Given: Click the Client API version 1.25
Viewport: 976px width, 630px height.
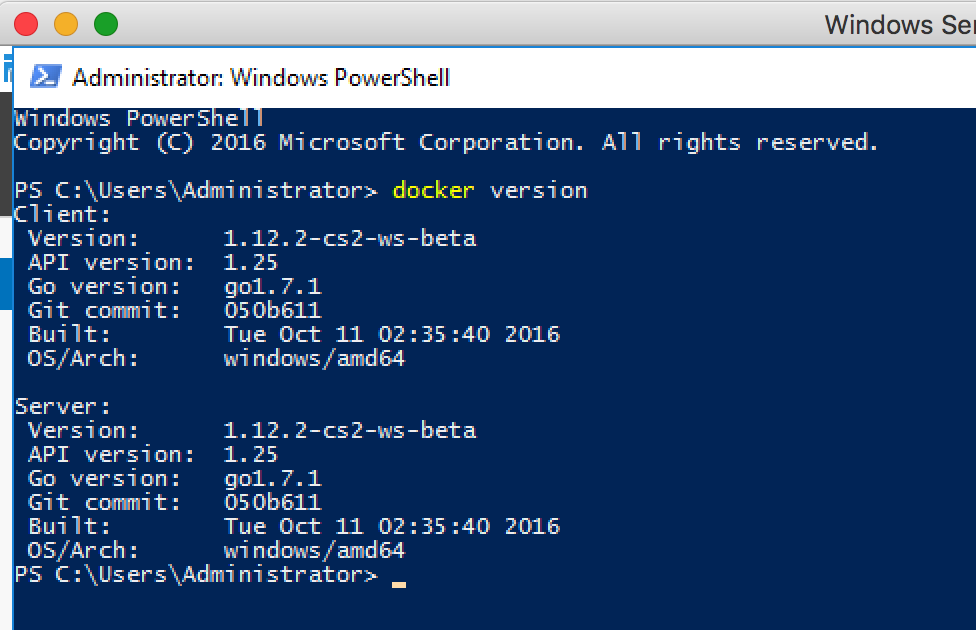Looking at the screenshot, I should (x=250, y=262).
